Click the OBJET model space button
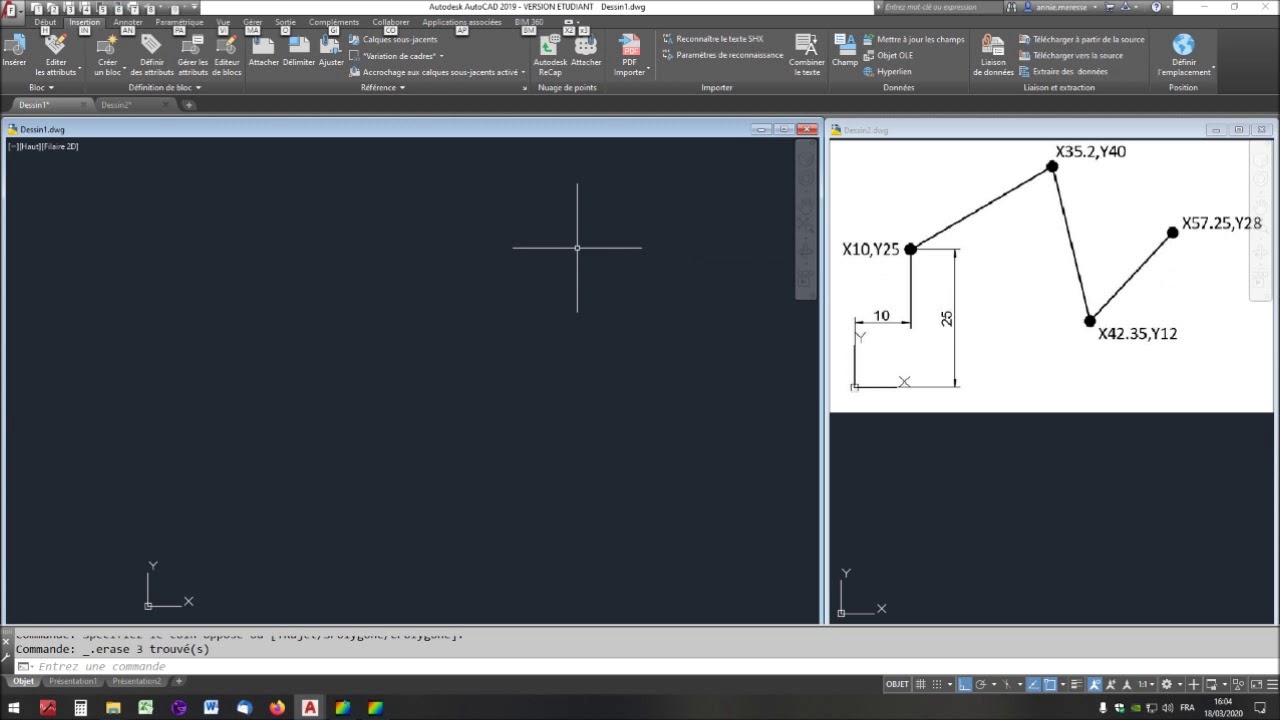 [x=897, y=684]
